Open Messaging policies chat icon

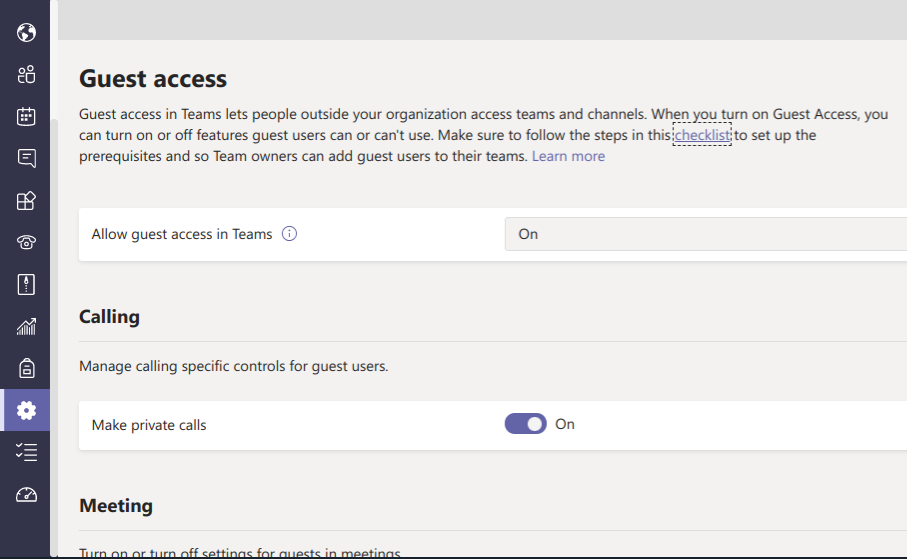[27, 158]
